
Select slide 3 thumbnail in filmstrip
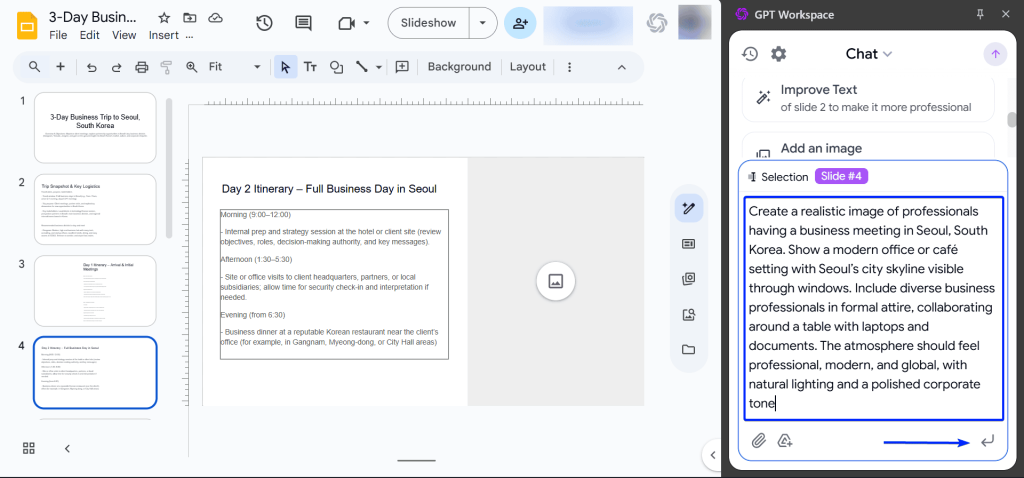pyautogui.click(x=95, y=290)
